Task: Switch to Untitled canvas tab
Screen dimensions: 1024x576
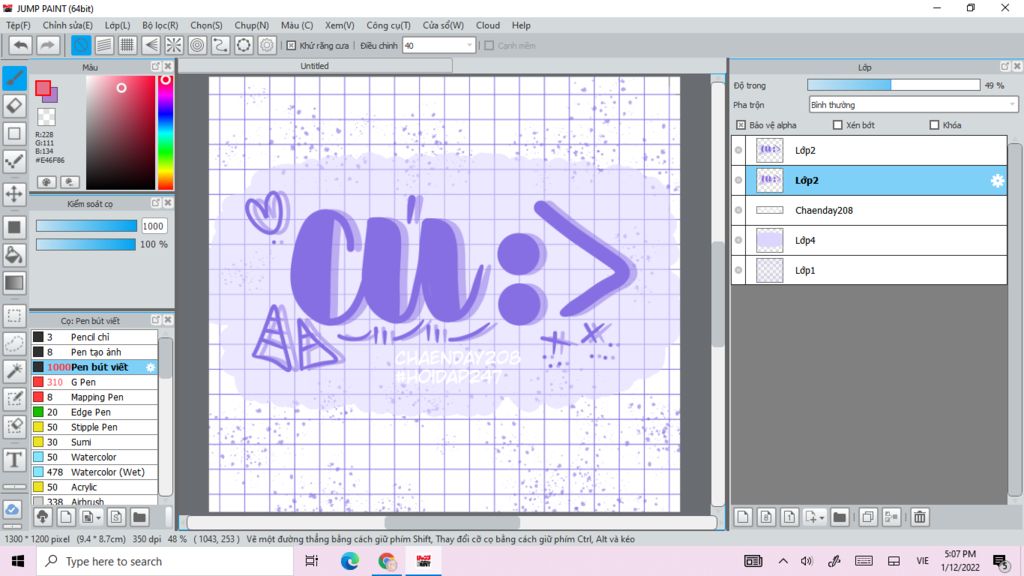Action: pyautogui.click(x=315, y=66)
